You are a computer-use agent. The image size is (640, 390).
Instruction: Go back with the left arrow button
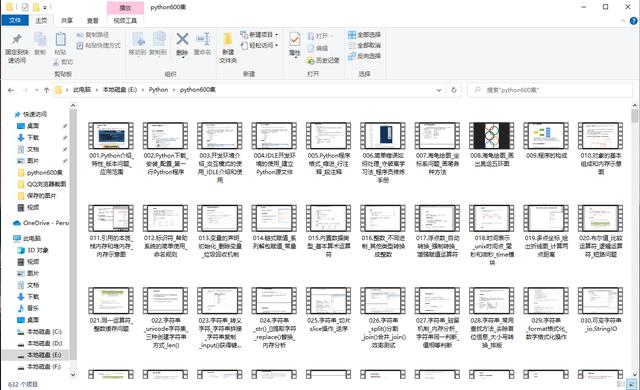click(11, 90)
